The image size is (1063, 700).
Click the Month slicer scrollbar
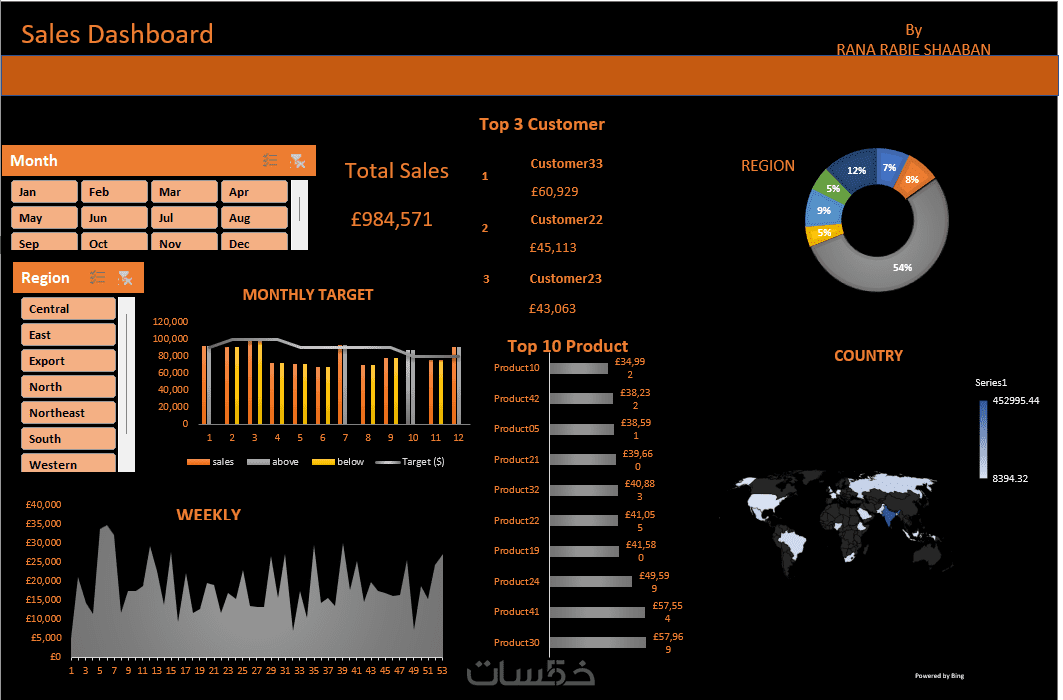(x=299, y=215)
